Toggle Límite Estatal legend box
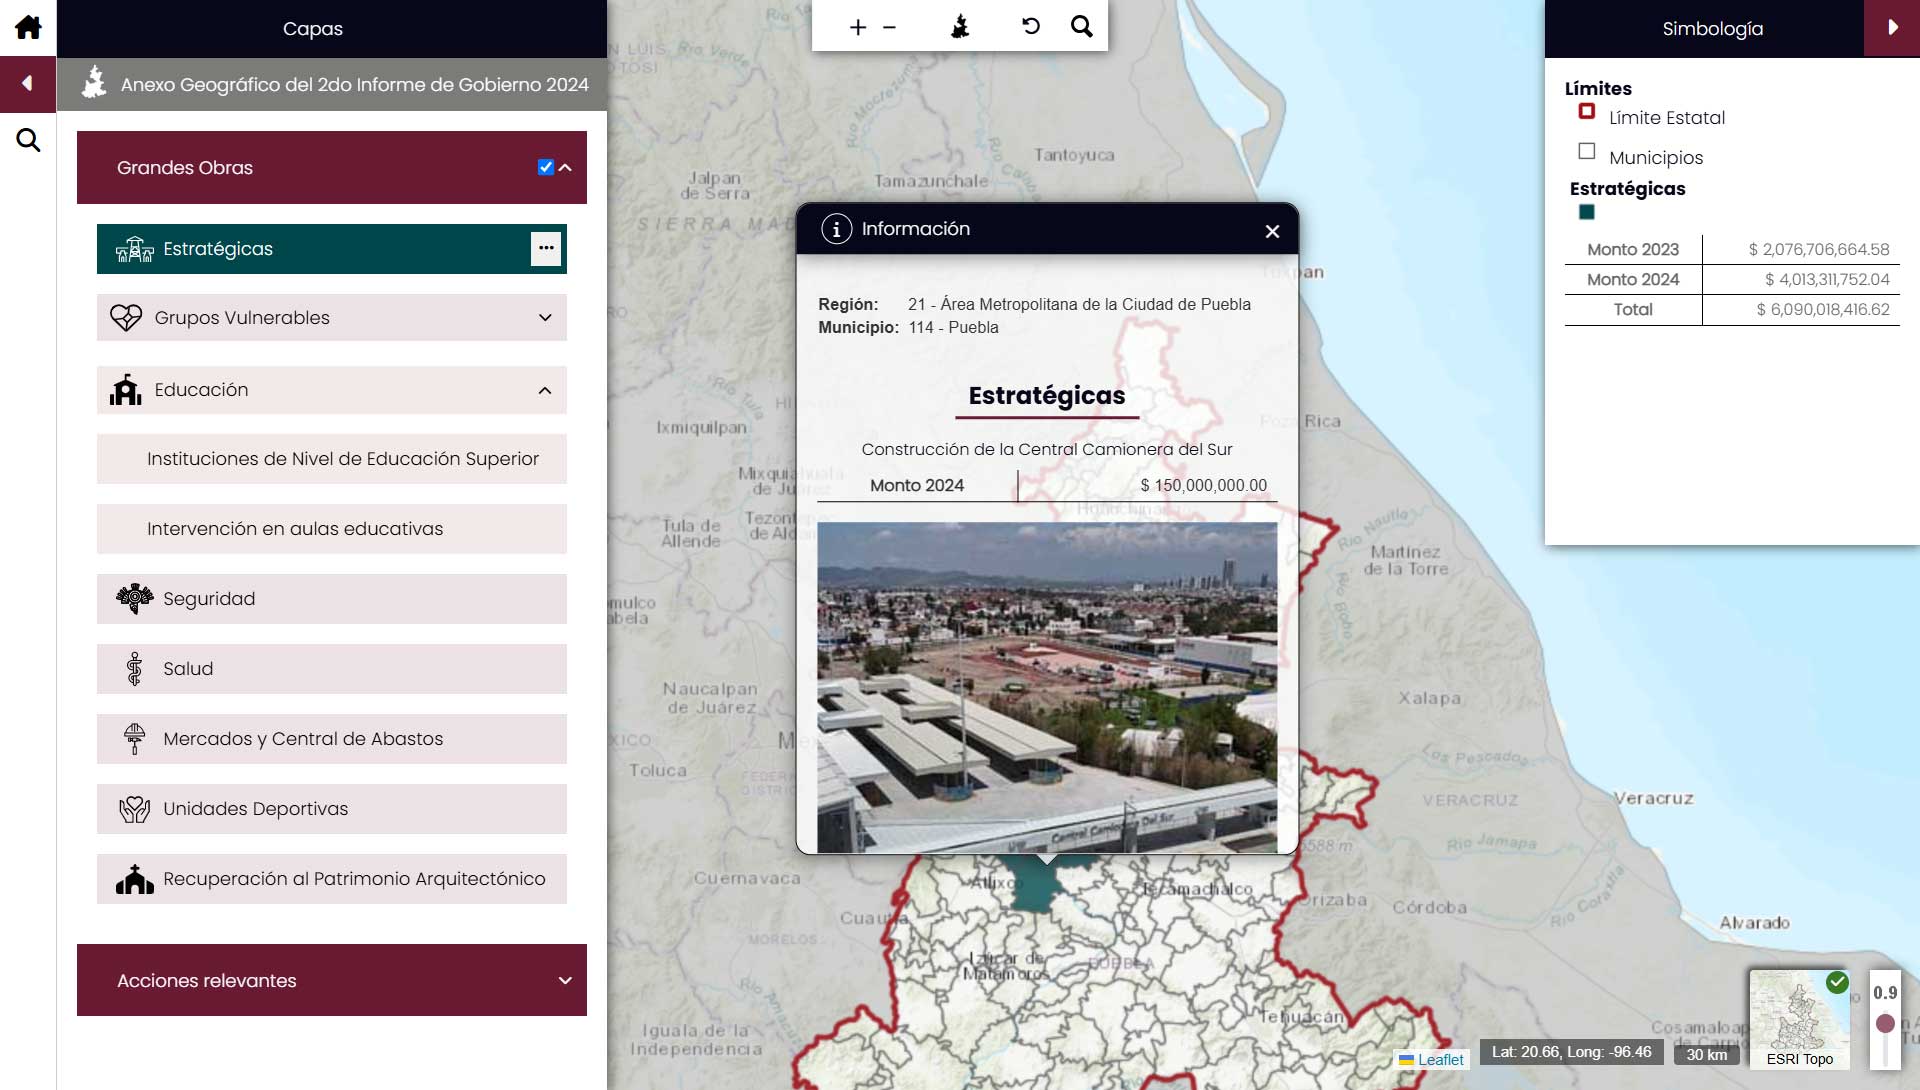This screenshot has height=1090, width=1920. coord(1586,111)
